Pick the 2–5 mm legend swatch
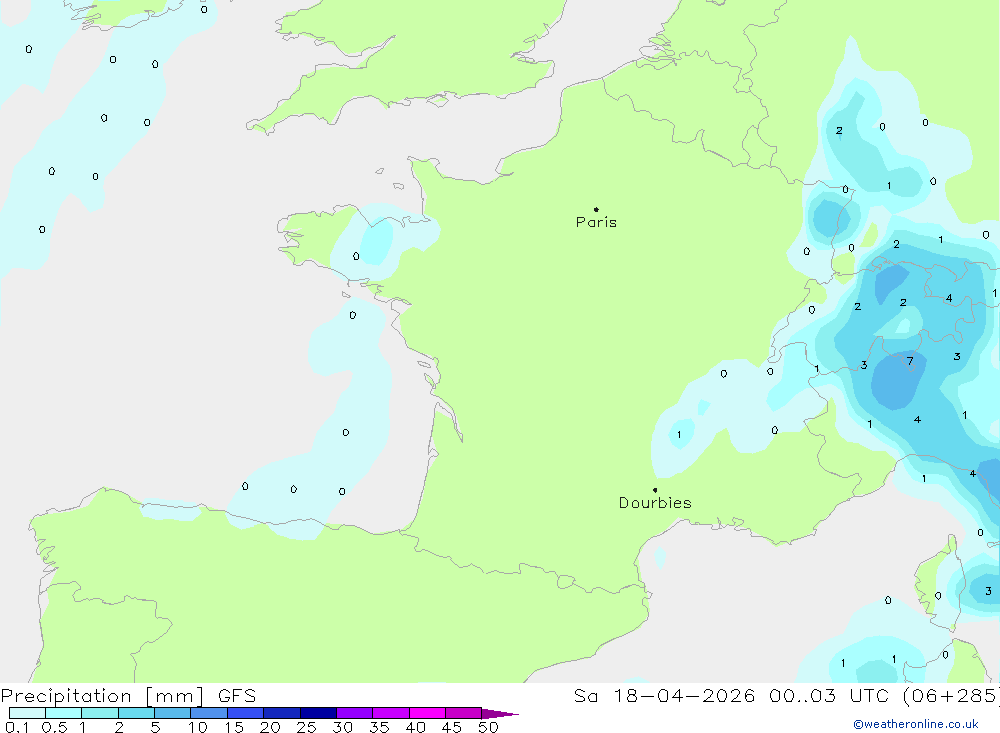The width and height of the screenshot is (1000, 733). point(136,713)
